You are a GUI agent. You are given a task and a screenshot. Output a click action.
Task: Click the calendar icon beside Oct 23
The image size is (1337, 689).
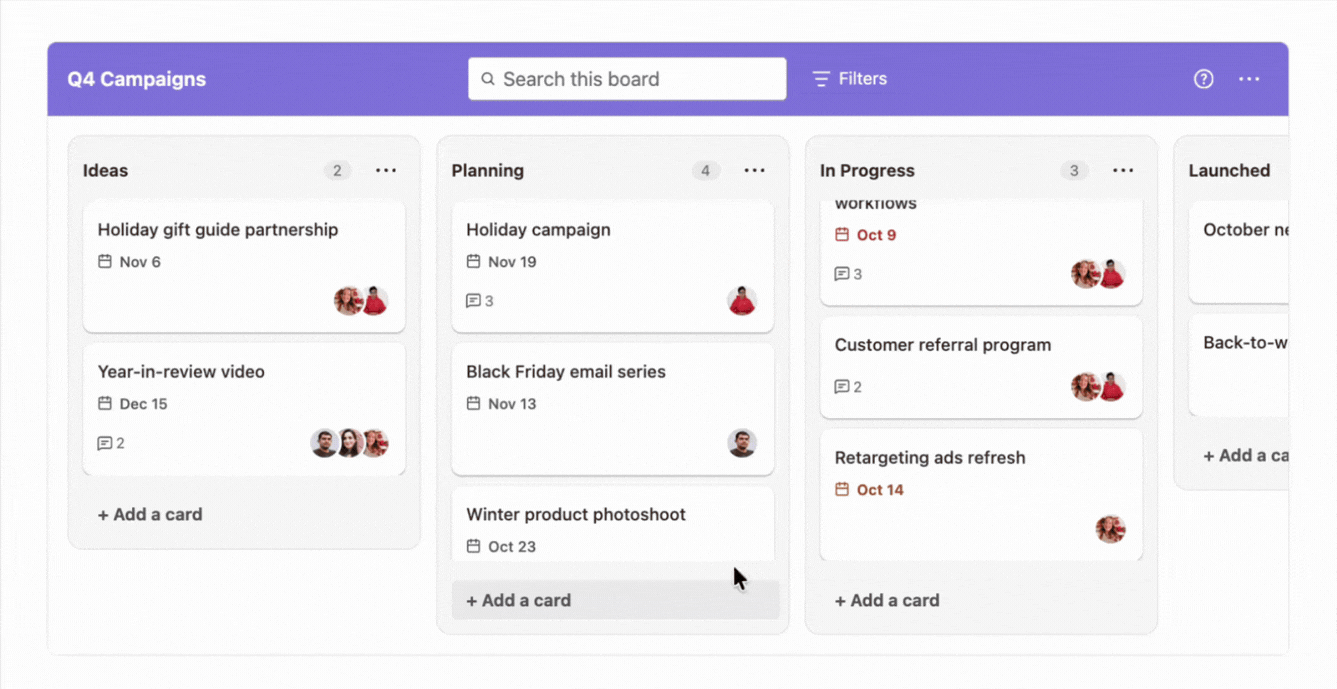point(473,546)
